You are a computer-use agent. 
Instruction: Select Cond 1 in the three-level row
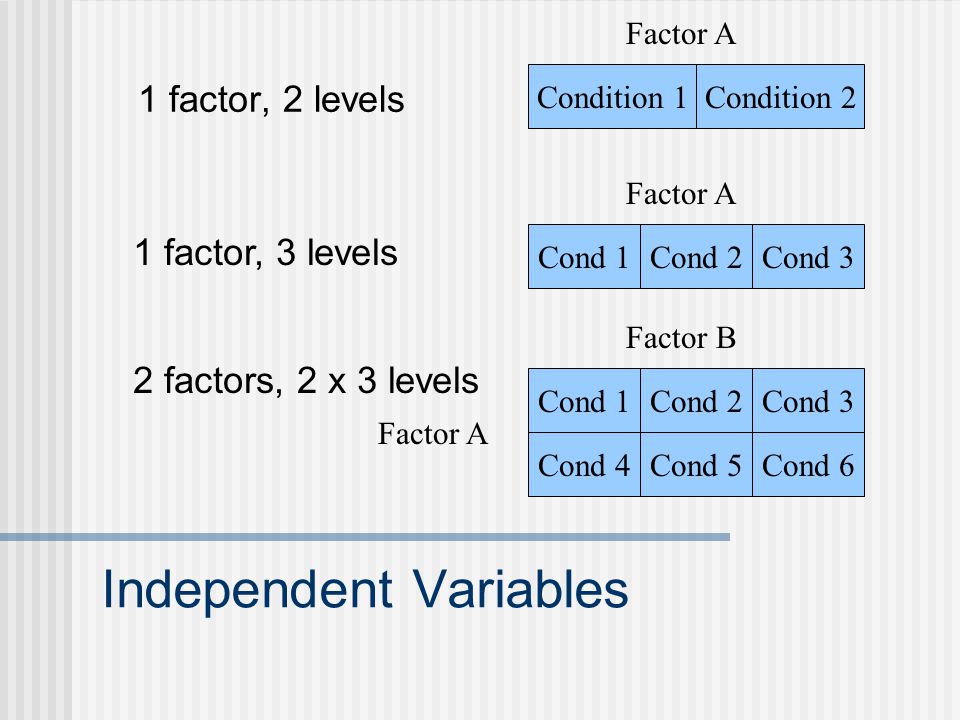click(x=584, y=257)
